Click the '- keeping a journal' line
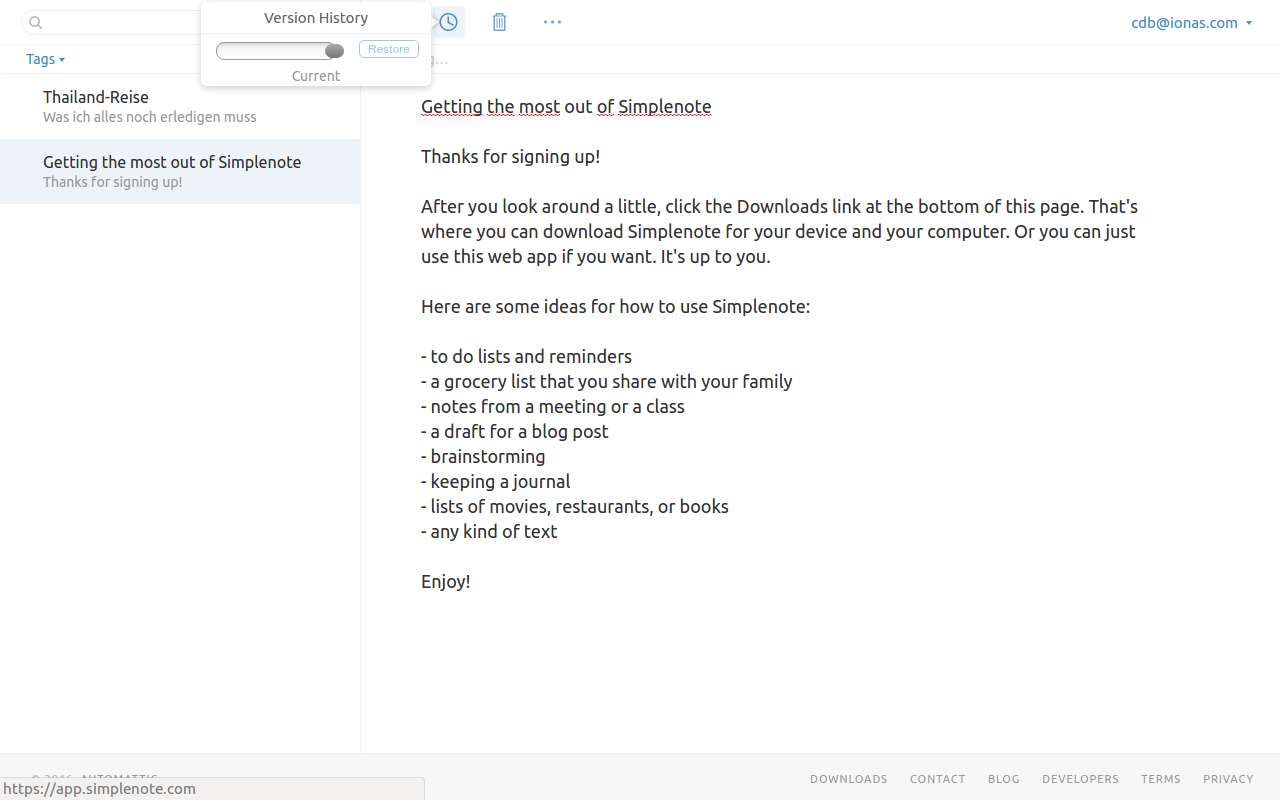This screenshot has height=800, width=1280. (496, 482)
